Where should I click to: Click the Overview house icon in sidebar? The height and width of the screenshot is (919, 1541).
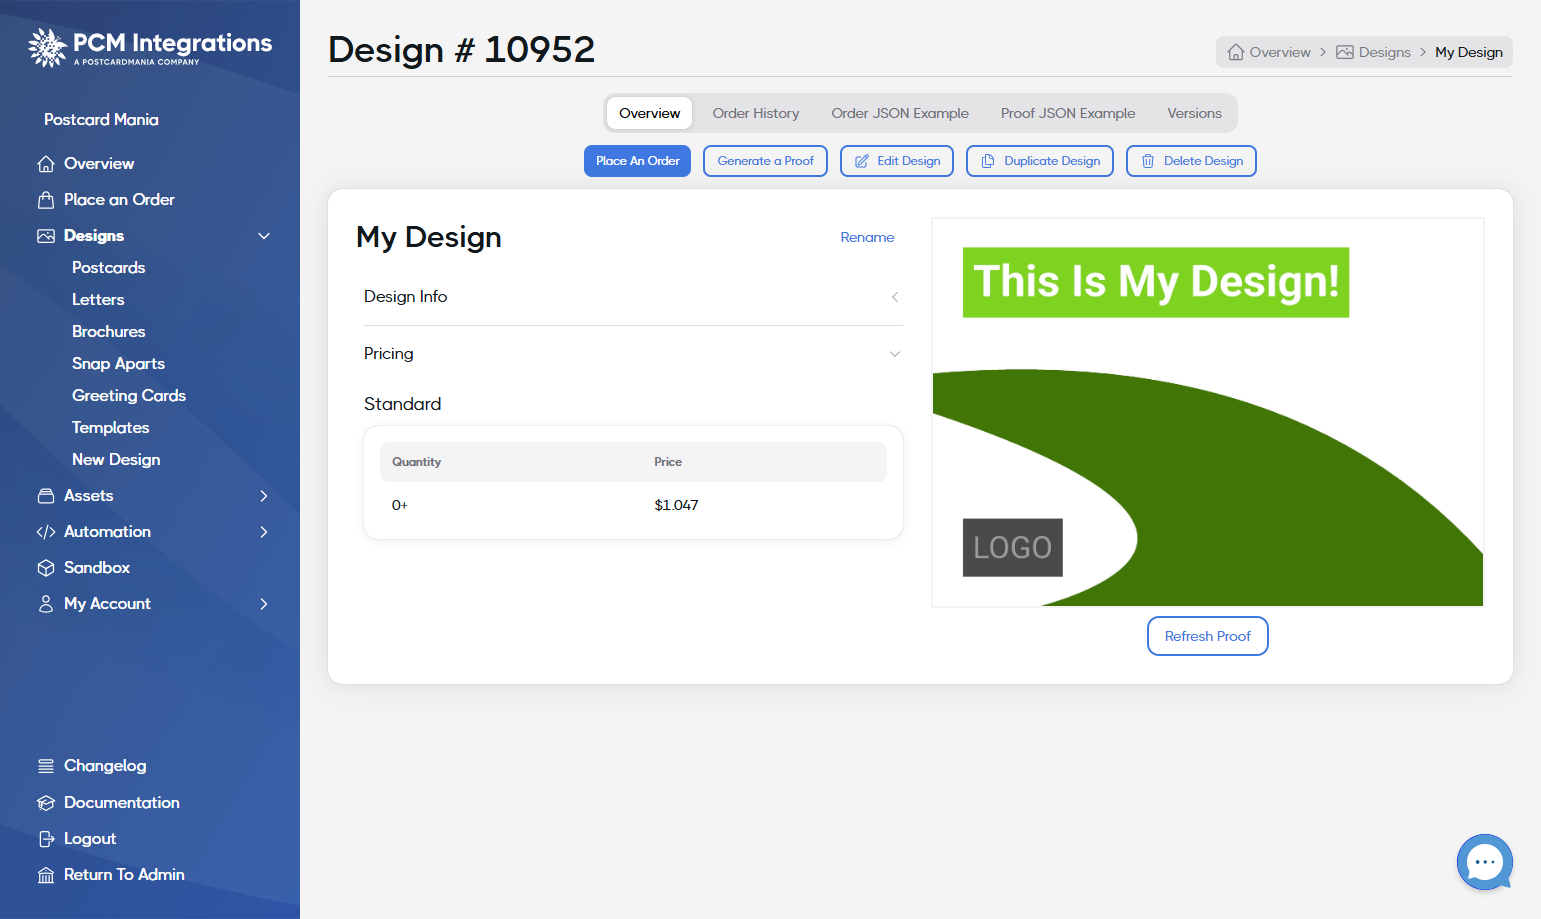coord(46,164)
